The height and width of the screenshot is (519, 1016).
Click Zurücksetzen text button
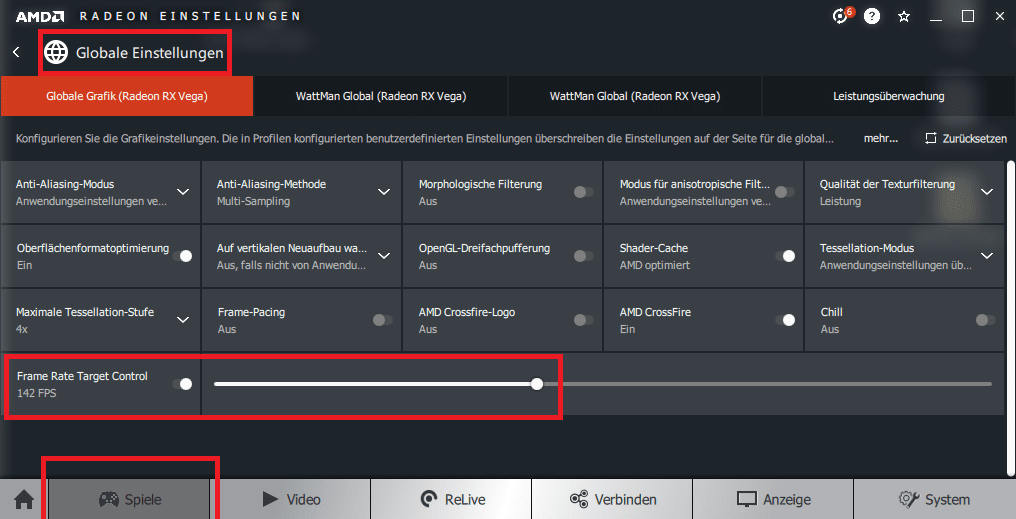tap(975, 139)
